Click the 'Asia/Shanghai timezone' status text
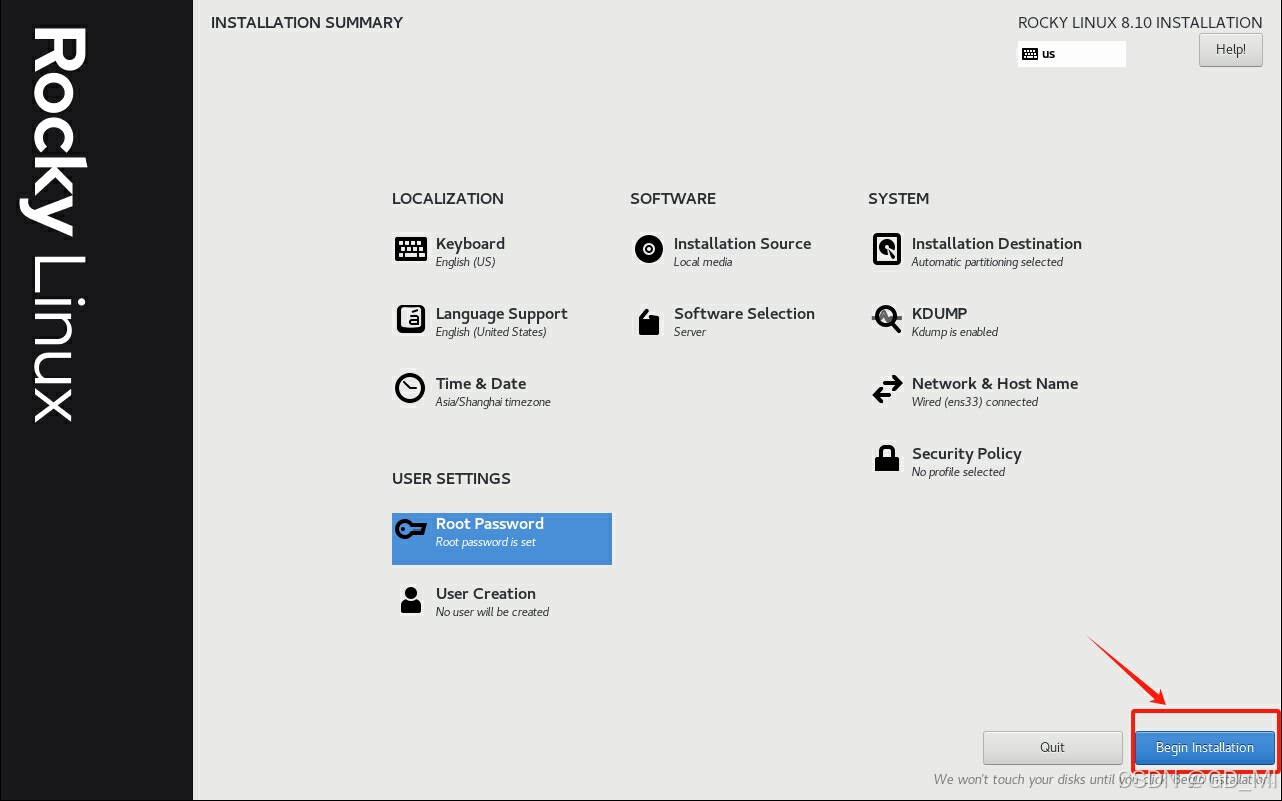Screen dimensions: 1282x801 pos(493,402)
